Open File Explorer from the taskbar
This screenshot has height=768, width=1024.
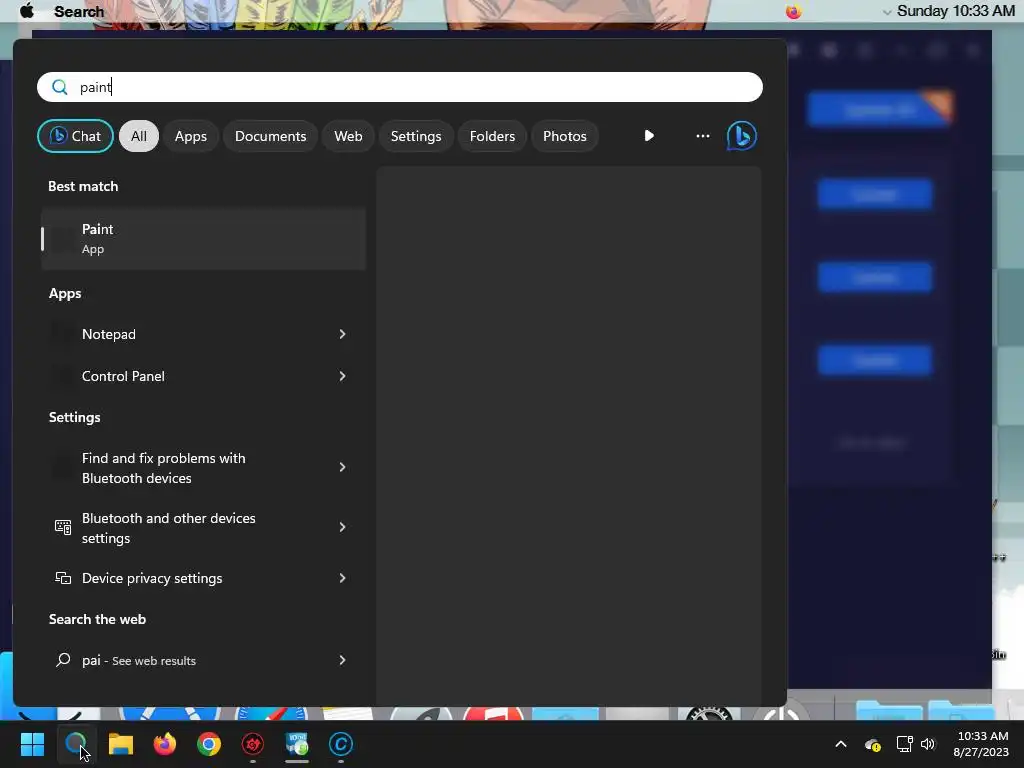[121, 744]
